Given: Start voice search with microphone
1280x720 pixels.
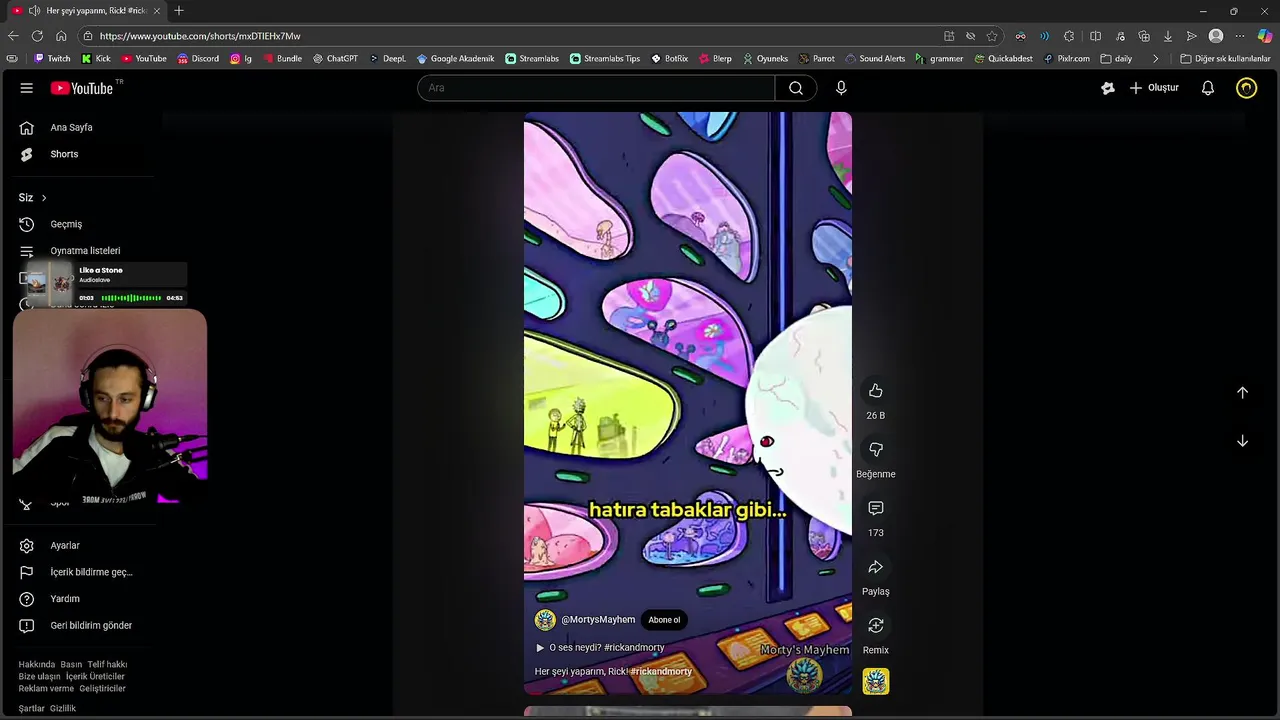Looking at the screenshot, I should click(x=841, y=88).
